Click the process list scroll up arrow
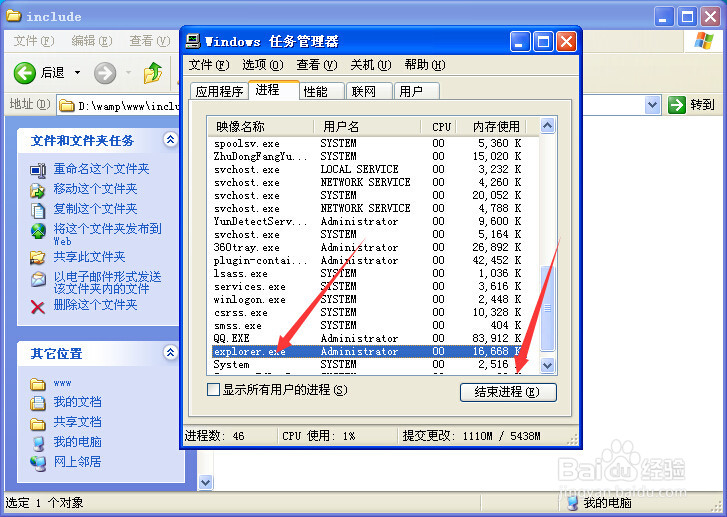The height and width of the screenshot is (517, 727). tap(548, 126)
